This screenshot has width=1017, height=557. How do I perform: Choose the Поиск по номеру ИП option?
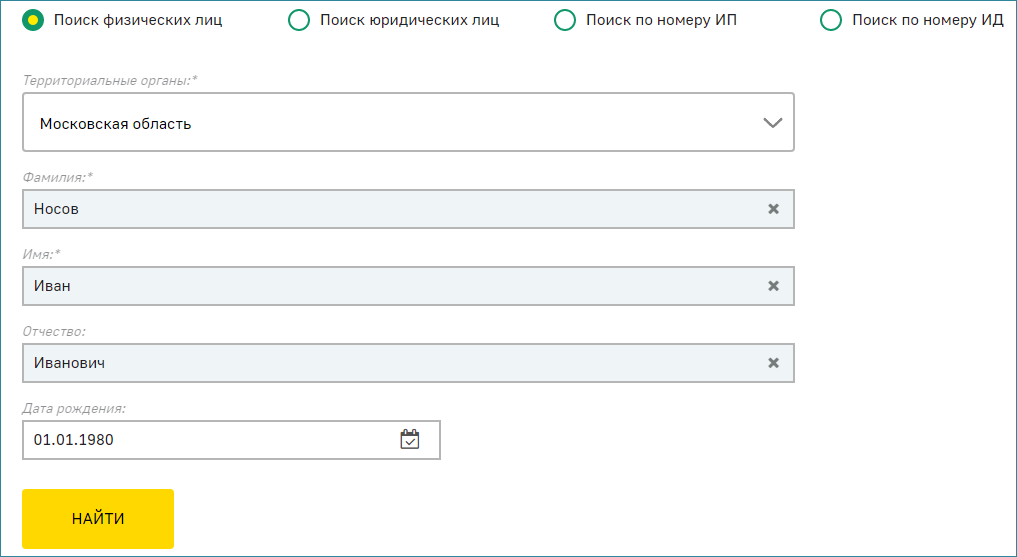pos(565,20)
